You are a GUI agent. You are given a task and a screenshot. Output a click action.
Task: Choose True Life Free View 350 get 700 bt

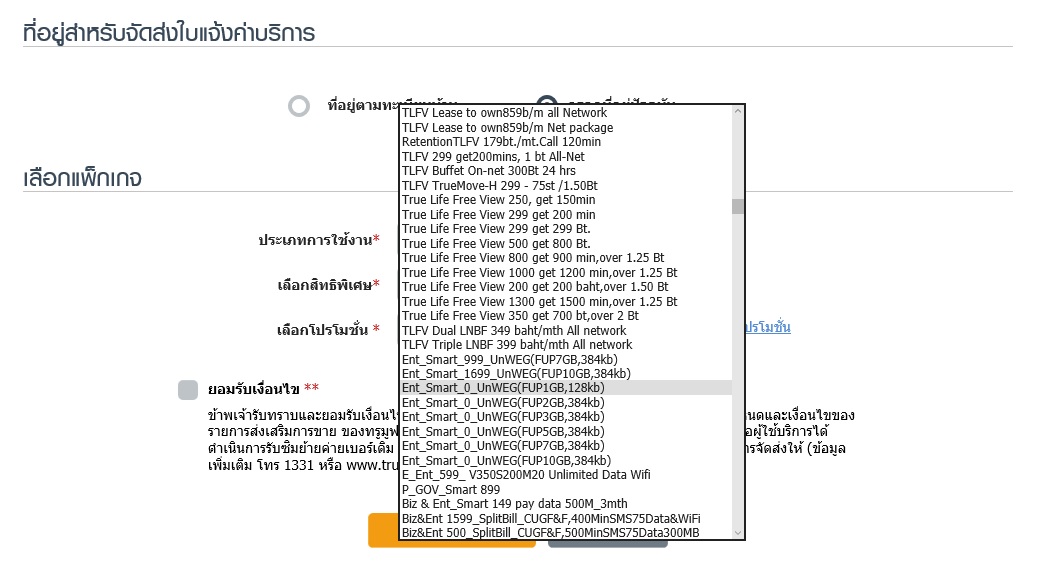(566, 316)
